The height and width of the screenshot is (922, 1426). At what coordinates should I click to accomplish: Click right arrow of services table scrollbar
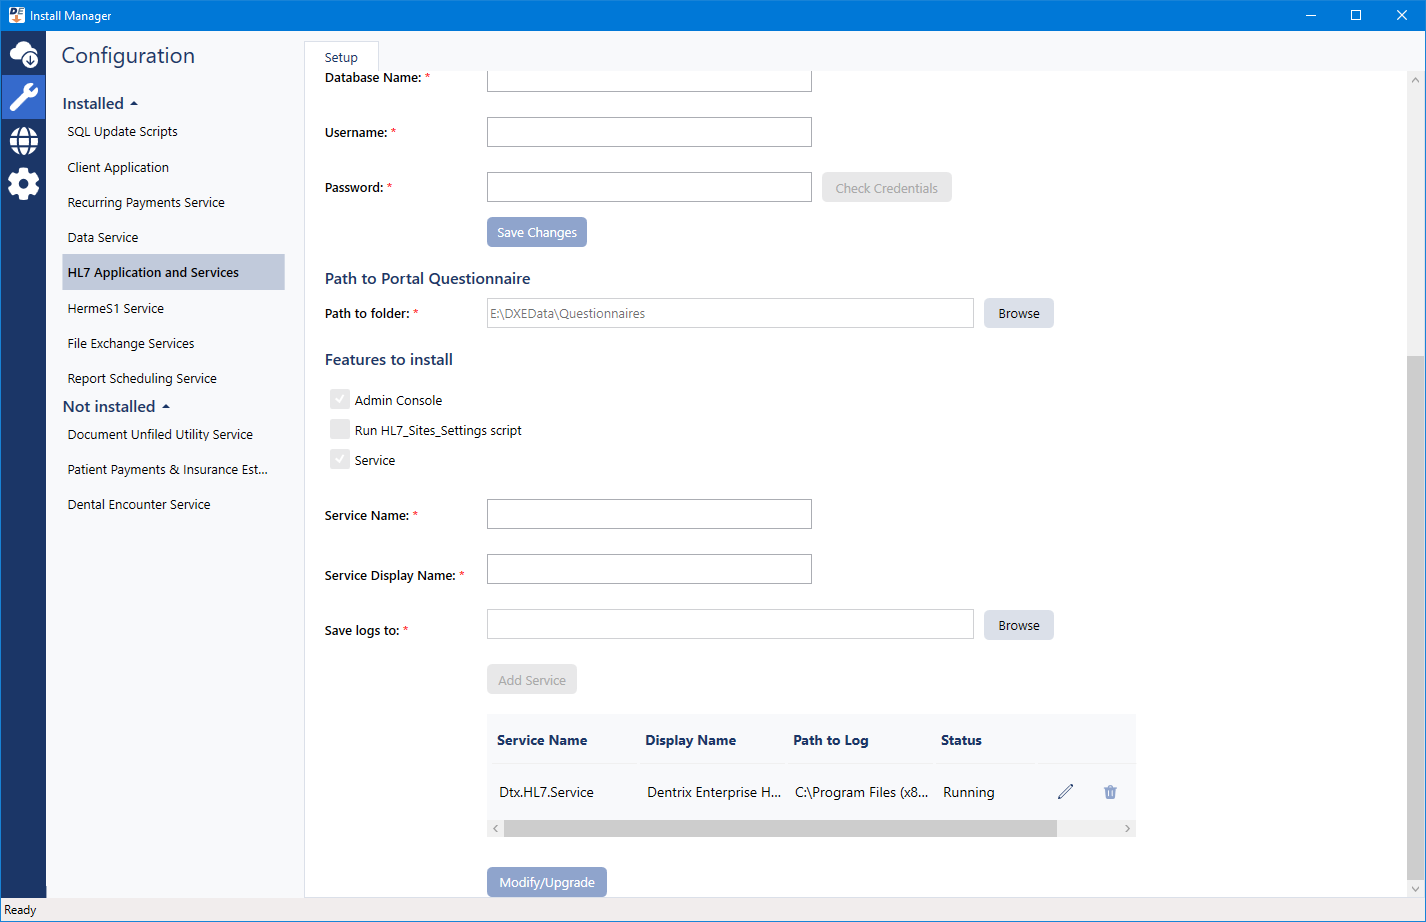coord(1127,829)
